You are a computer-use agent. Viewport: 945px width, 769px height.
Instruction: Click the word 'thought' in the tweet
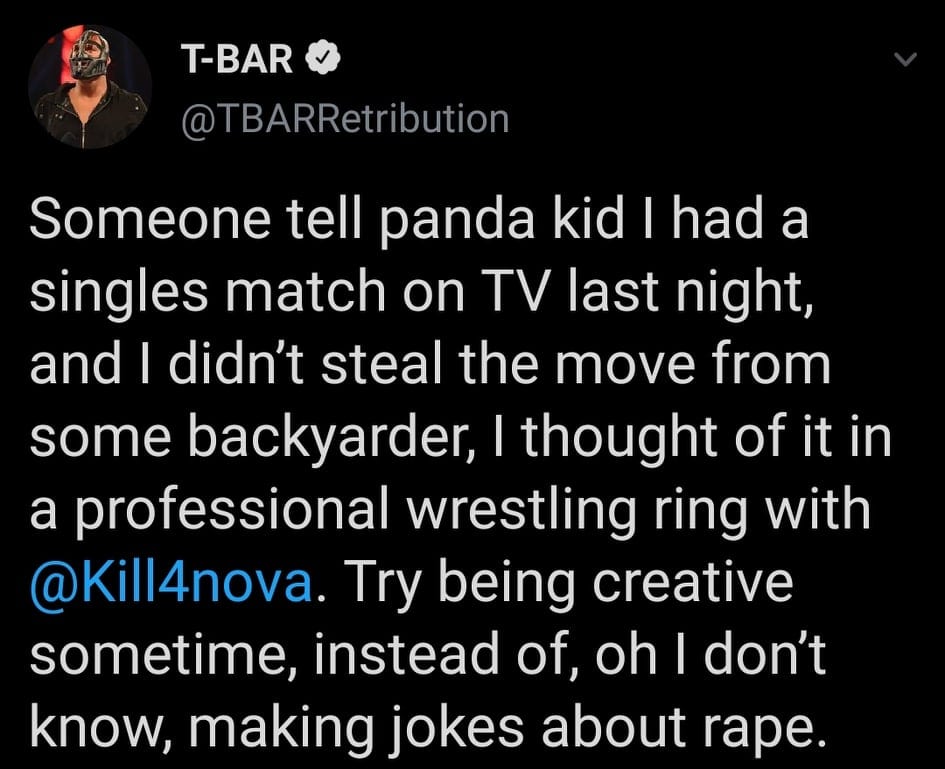point(620,438)
